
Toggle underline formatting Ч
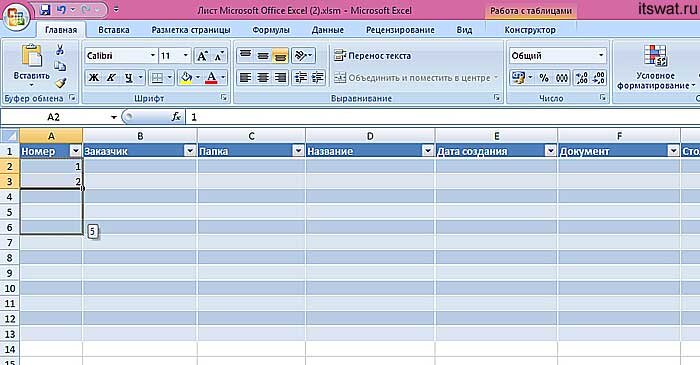coord(129,78)
